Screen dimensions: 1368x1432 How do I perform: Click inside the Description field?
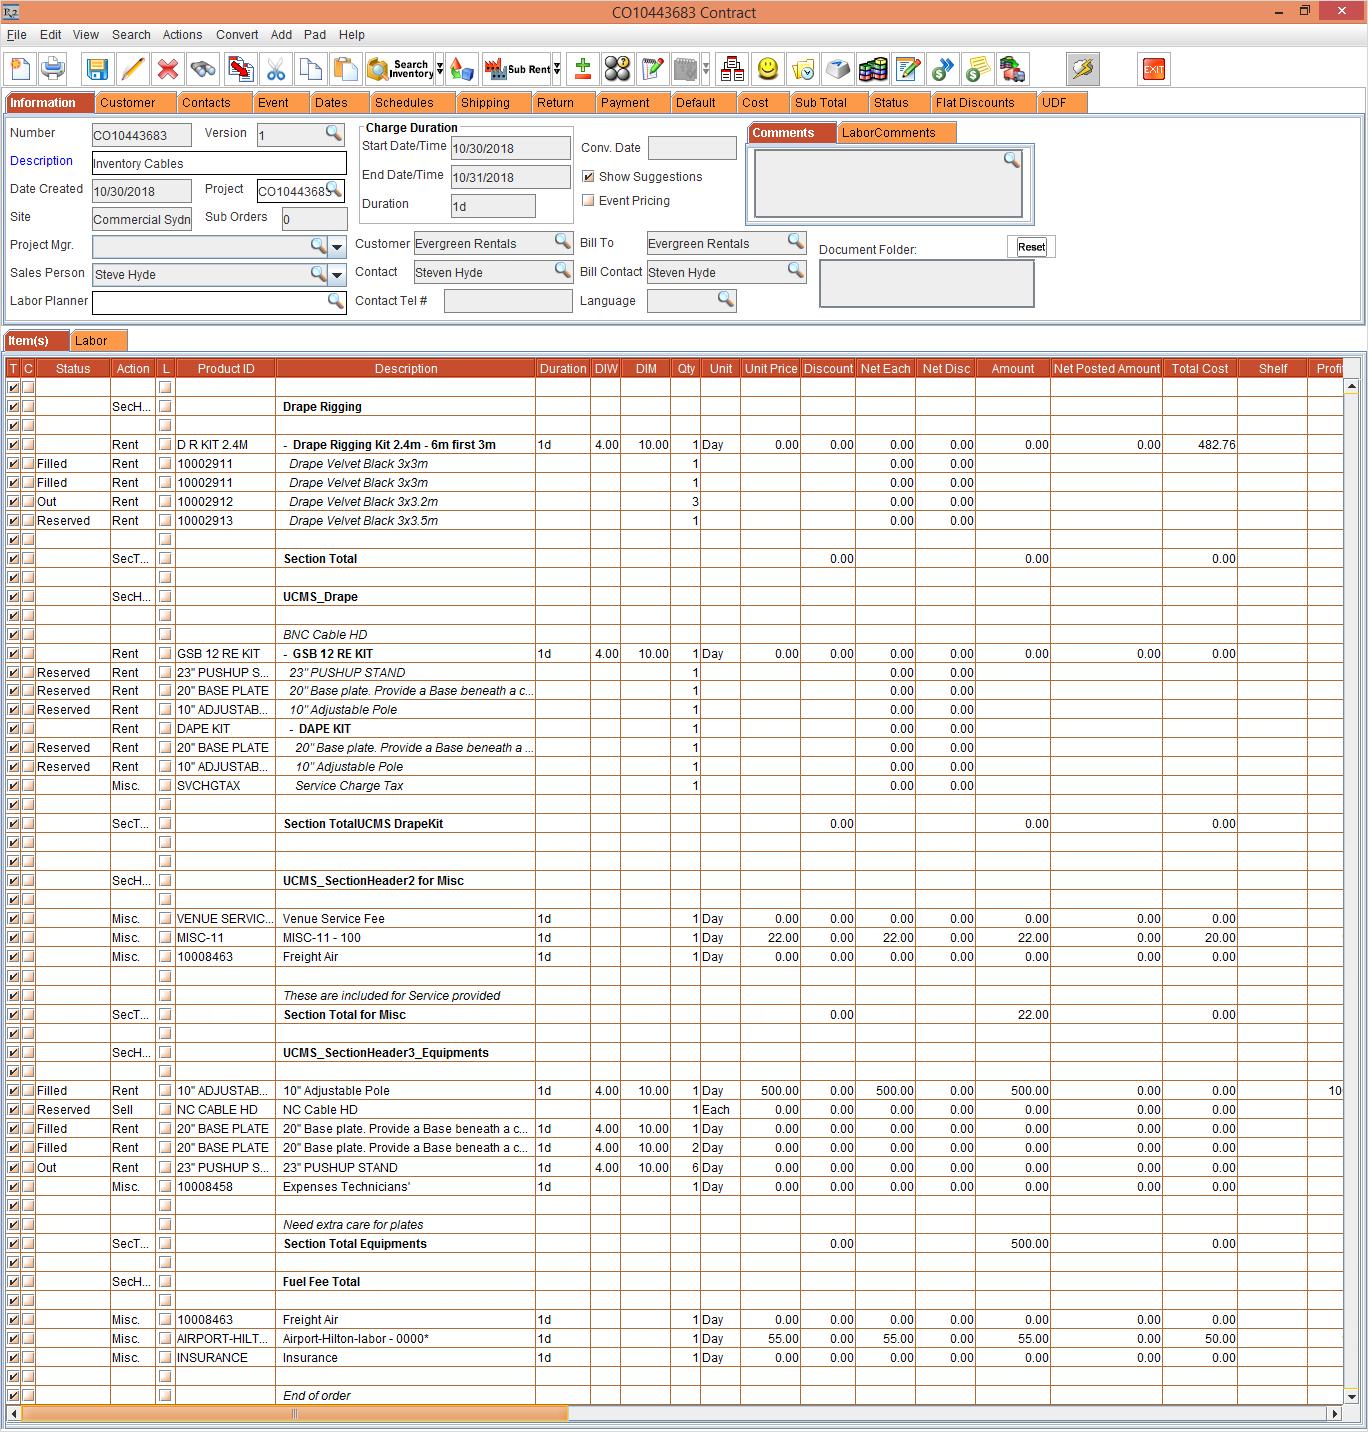point(218,163)
